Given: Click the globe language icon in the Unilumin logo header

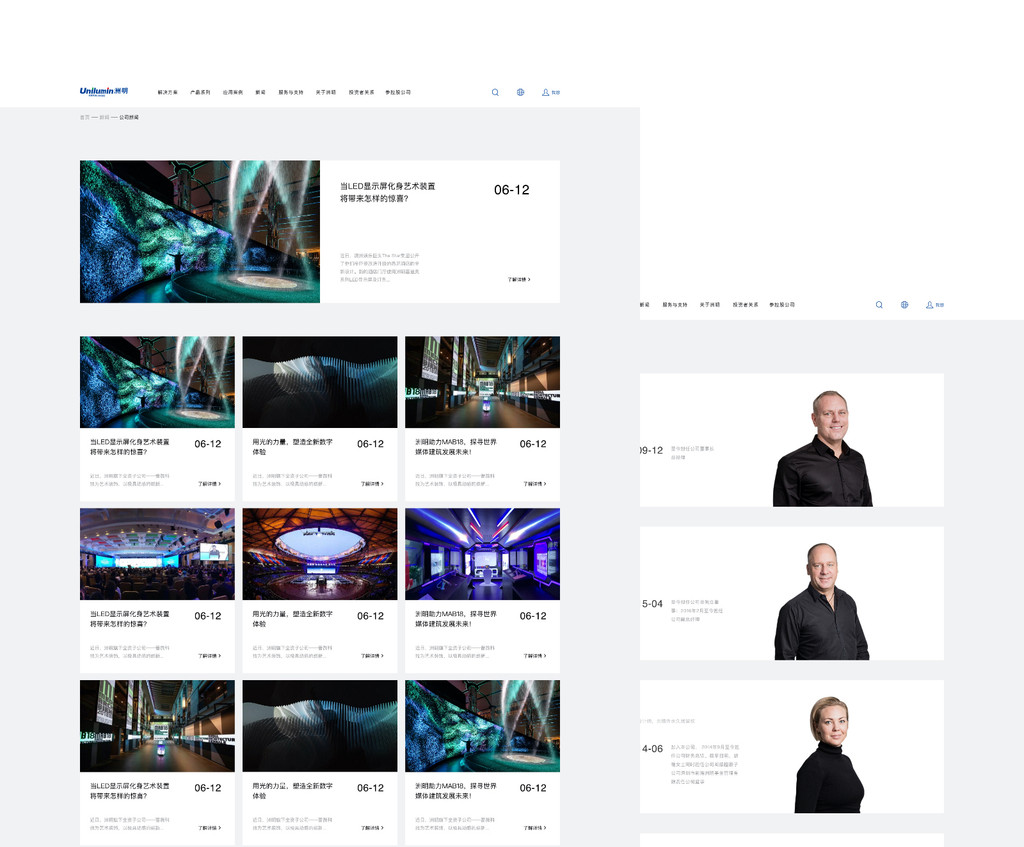Looking at the screenshot, I should pos(520,92).
